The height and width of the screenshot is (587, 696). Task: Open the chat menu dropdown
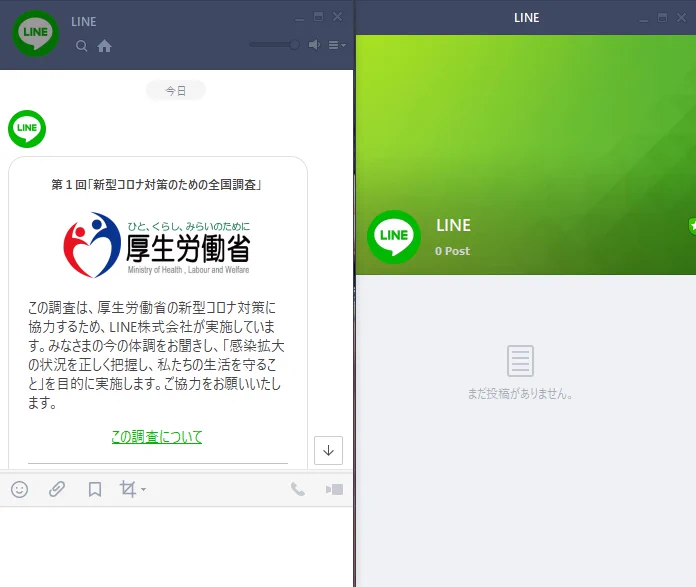[x=337, y=45]
